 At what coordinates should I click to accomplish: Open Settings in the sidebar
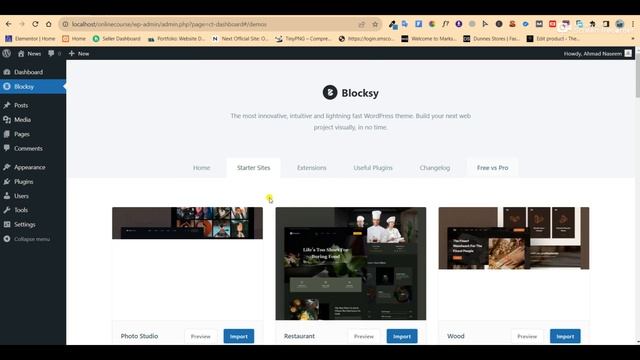coord(33,224)
